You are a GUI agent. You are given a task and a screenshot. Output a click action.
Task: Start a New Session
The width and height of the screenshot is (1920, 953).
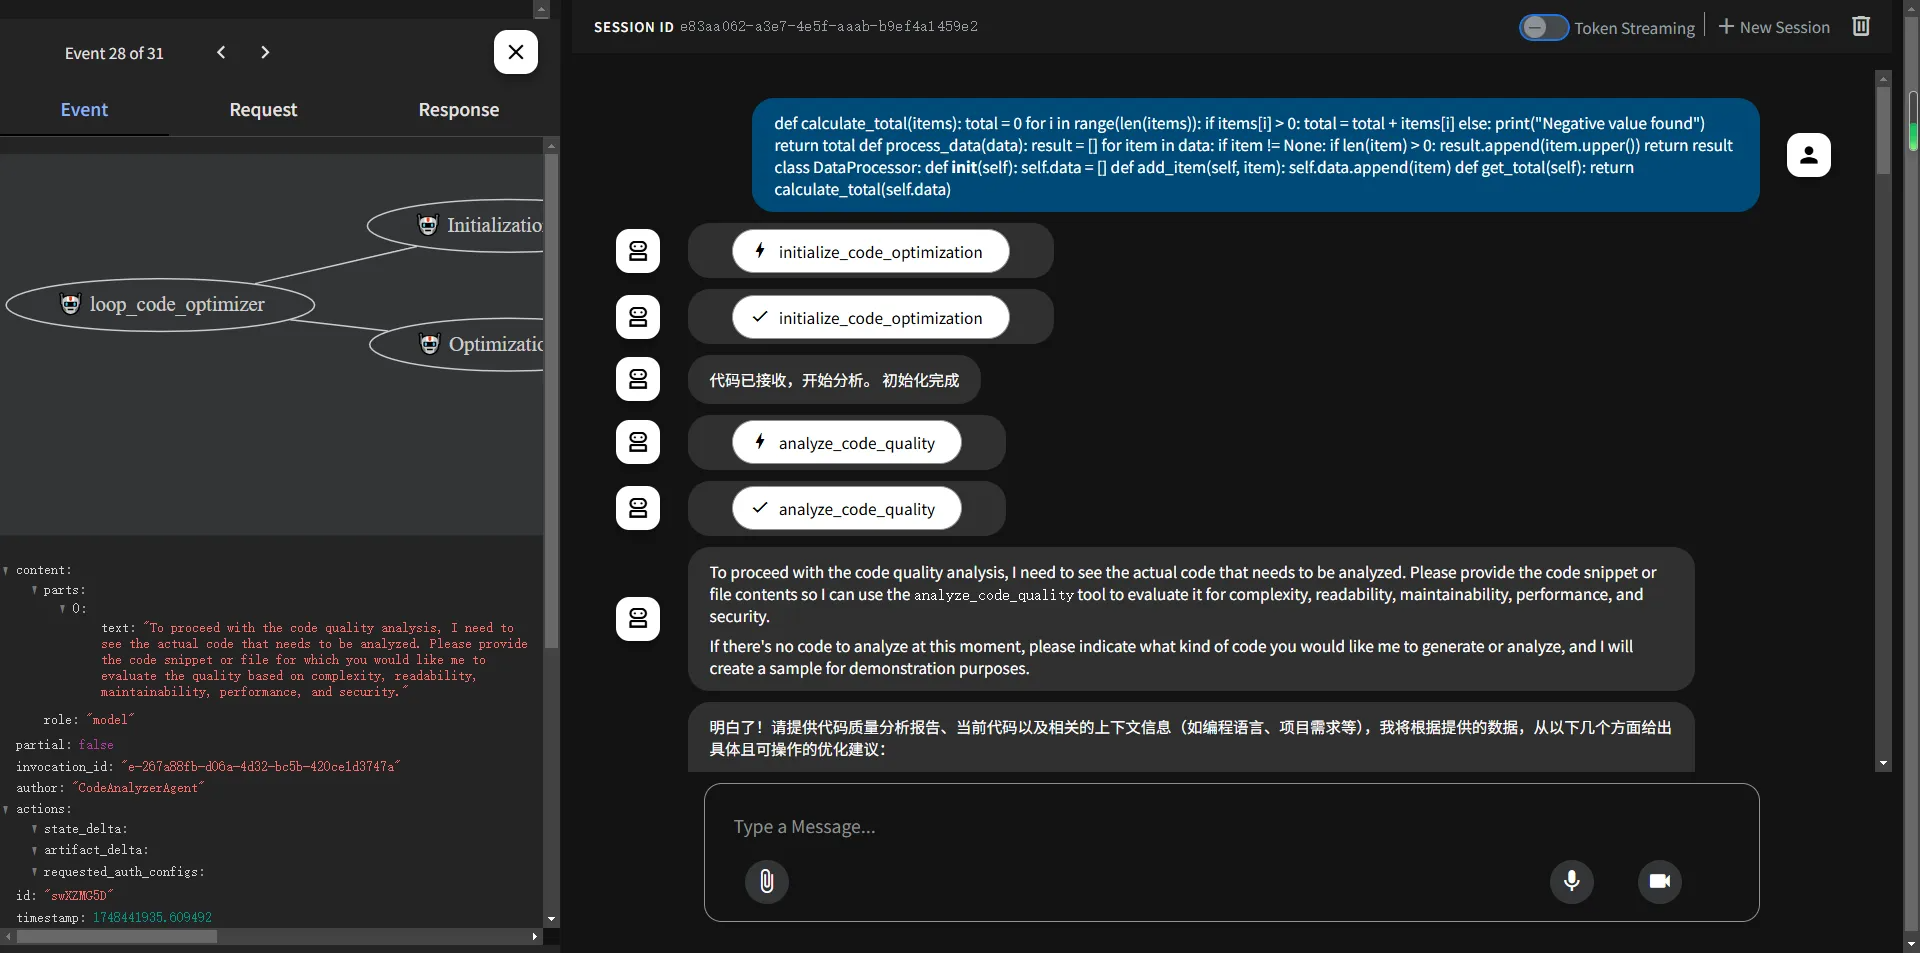click(1774, 27)
